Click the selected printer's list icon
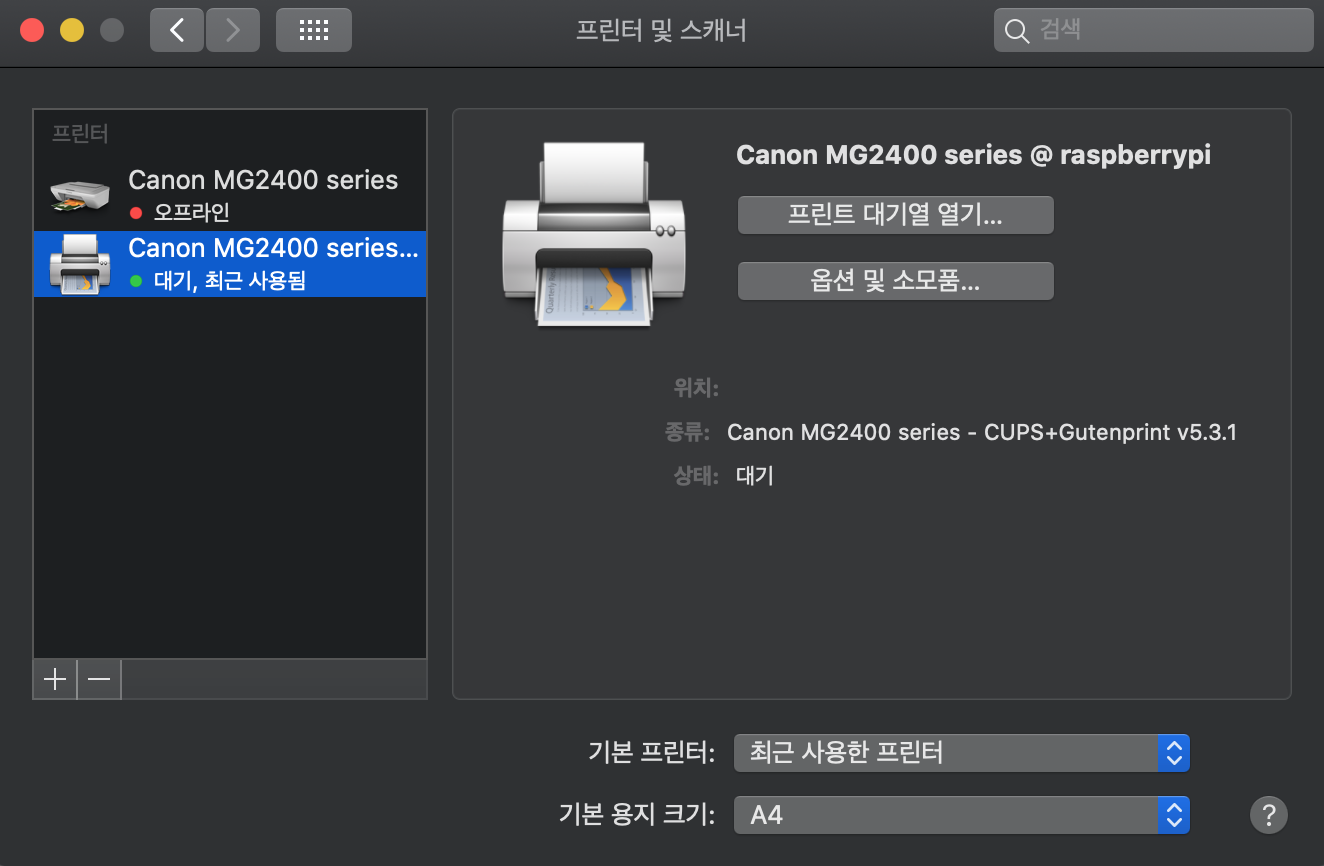Image resolution: width=1324 pixels, height=866 pixels. coord(80,264)
